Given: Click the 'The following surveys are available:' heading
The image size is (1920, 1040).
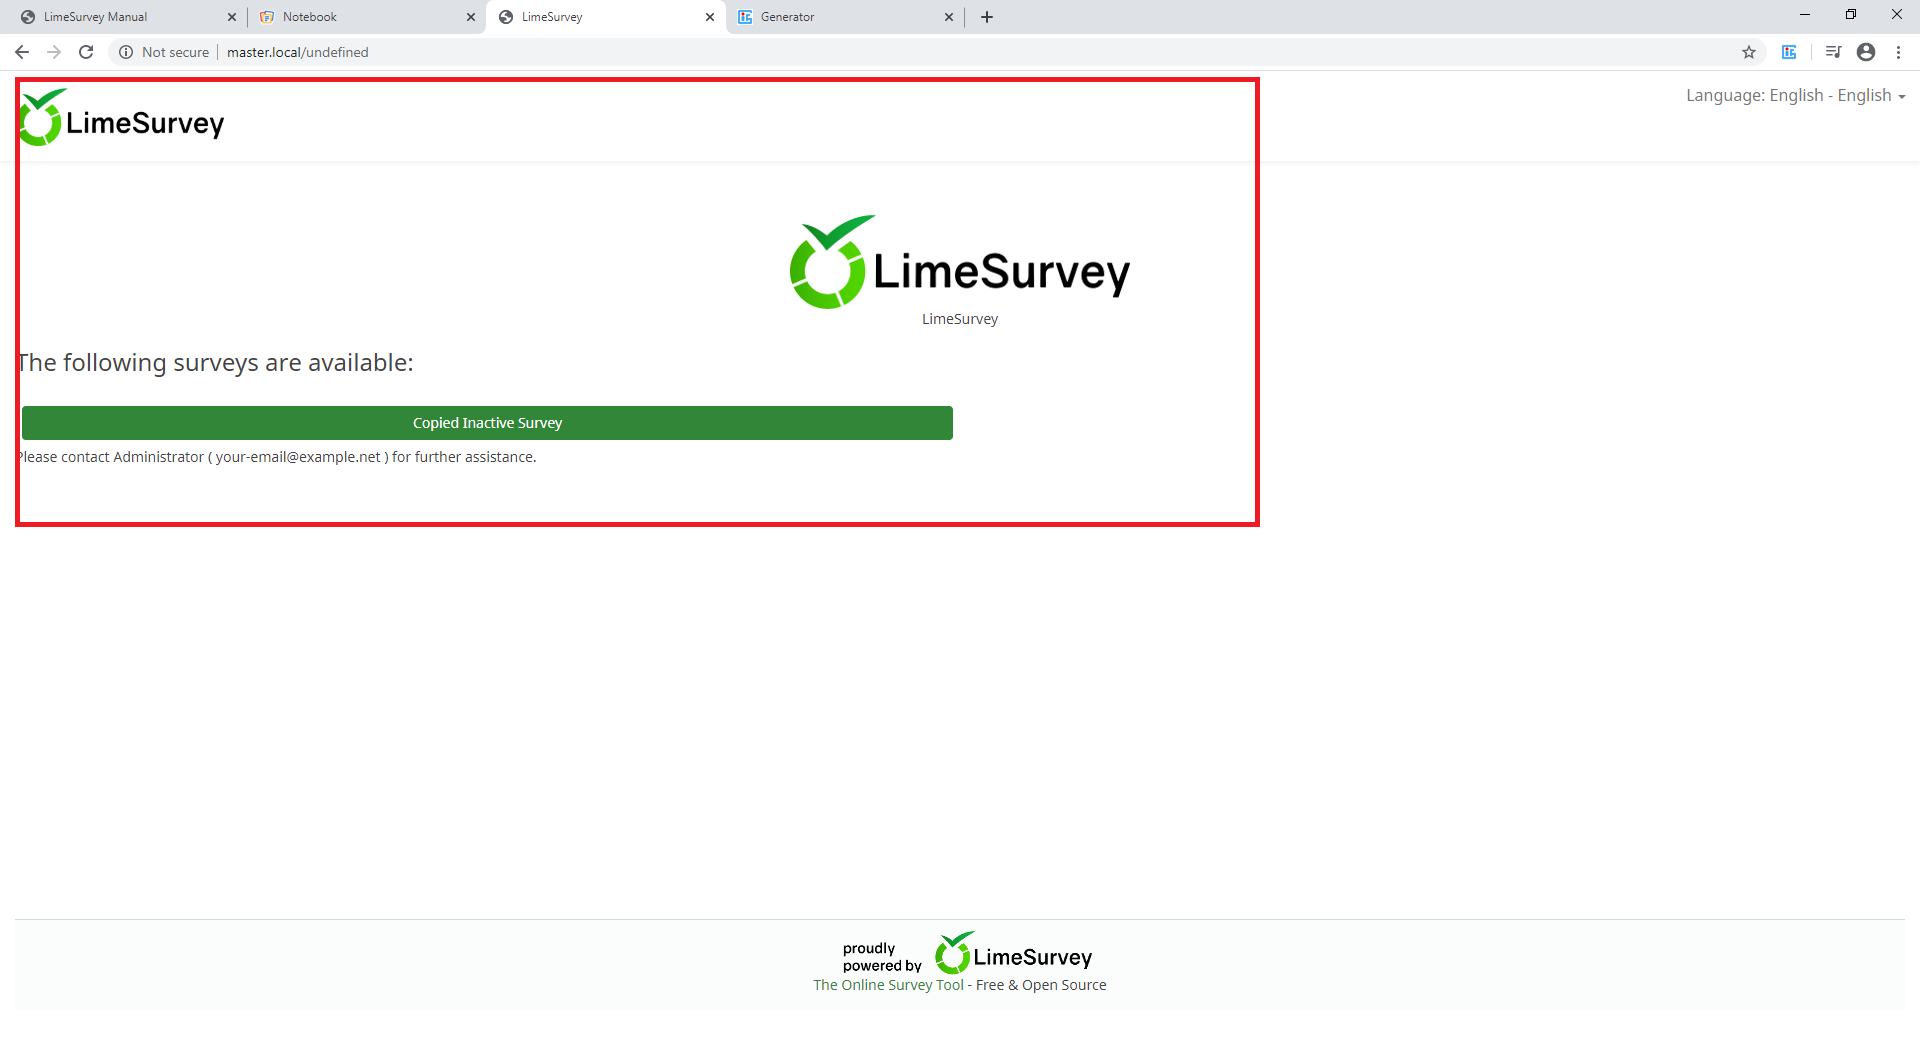Looking at the screenshot, I should (215, 363).
